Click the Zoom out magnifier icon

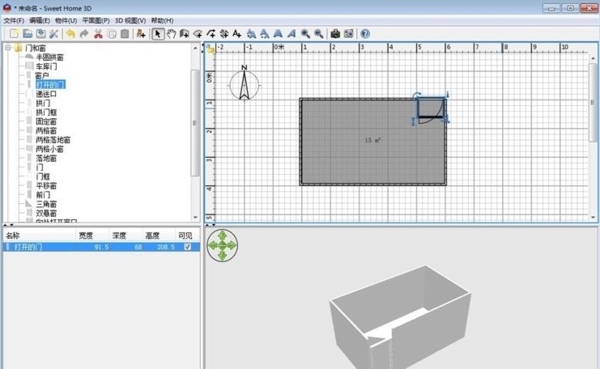click(x=319, y=34)
